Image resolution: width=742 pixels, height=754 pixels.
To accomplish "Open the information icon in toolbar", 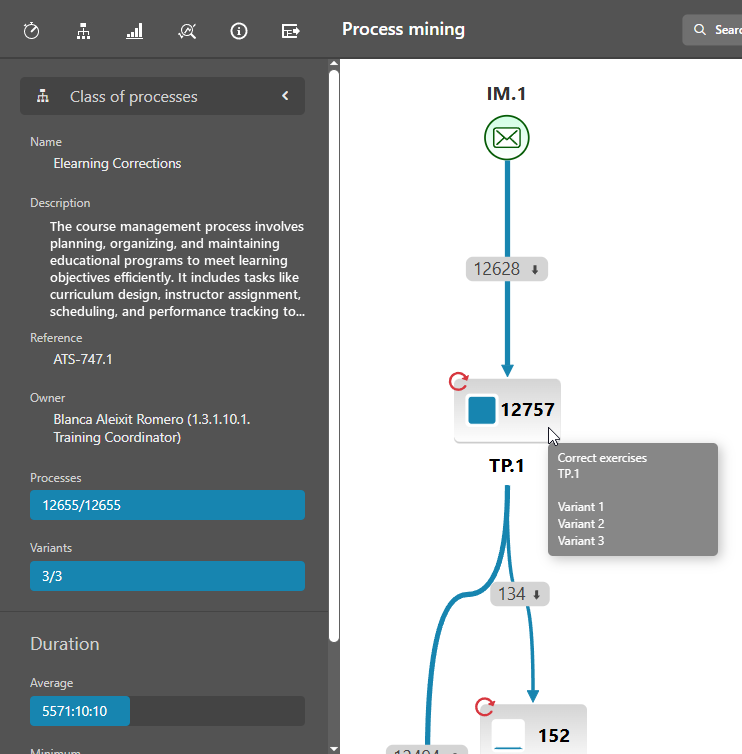I will tap(238, 31).
